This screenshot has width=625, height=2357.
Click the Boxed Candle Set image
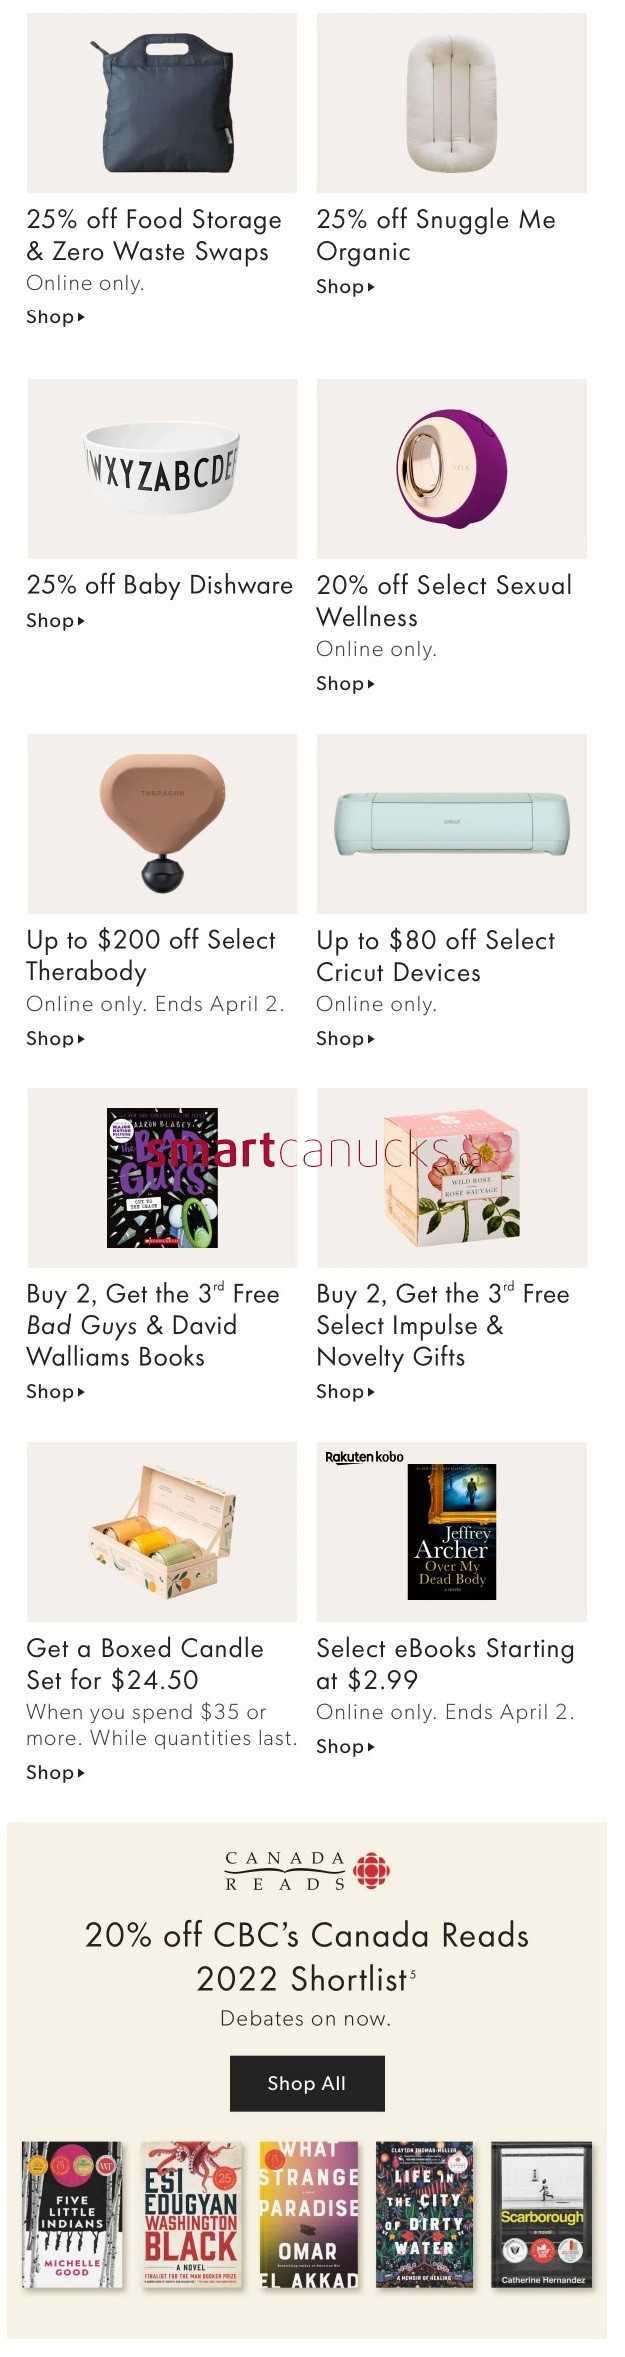click(x=162, y=1532)
